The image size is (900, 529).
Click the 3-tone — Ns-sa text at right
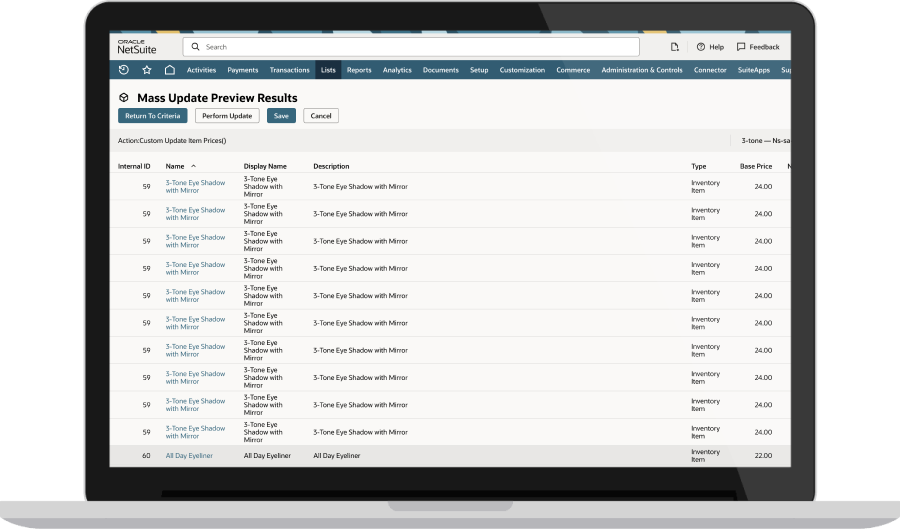[766, 141]
